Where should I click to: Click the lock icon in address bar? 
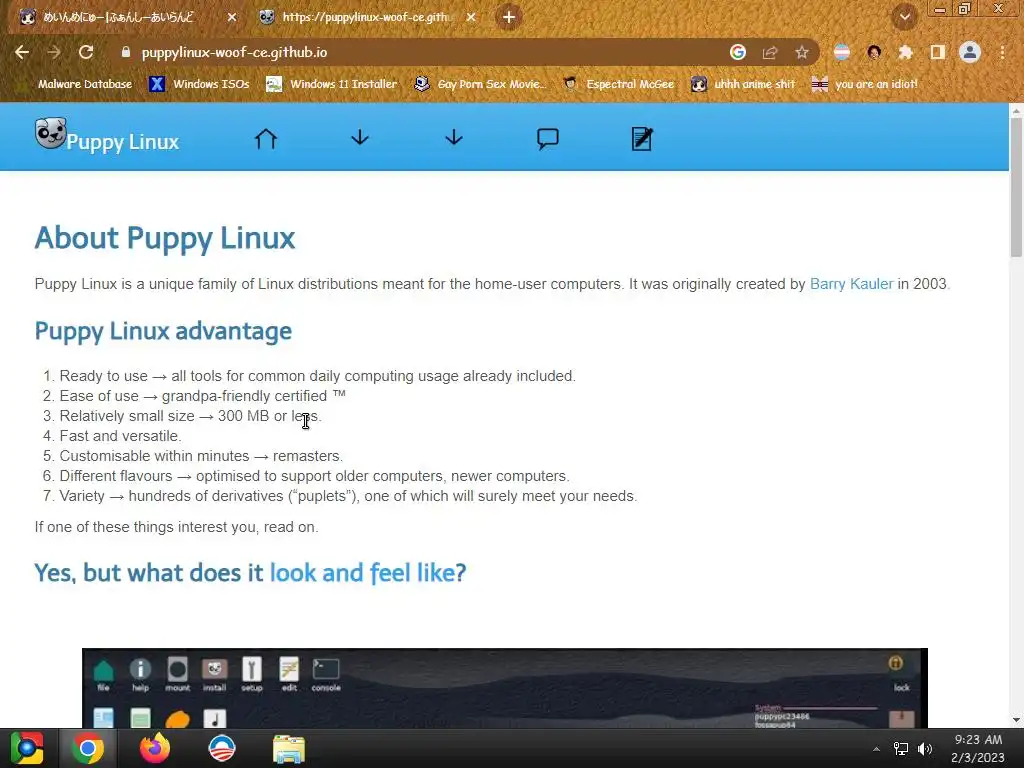[125, 52]
